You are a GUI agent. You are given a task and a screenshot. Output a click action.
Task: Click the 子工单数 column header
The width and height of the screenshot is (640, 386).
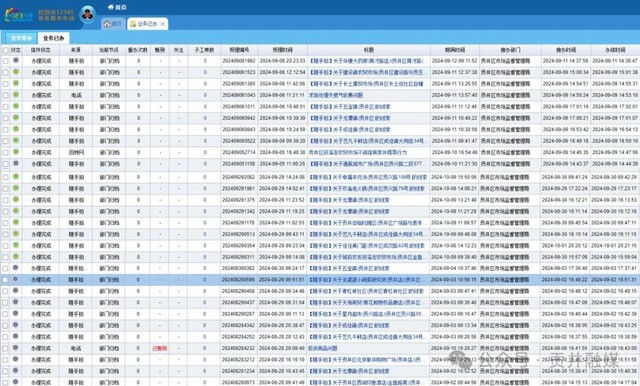click(x=204, y=50)
